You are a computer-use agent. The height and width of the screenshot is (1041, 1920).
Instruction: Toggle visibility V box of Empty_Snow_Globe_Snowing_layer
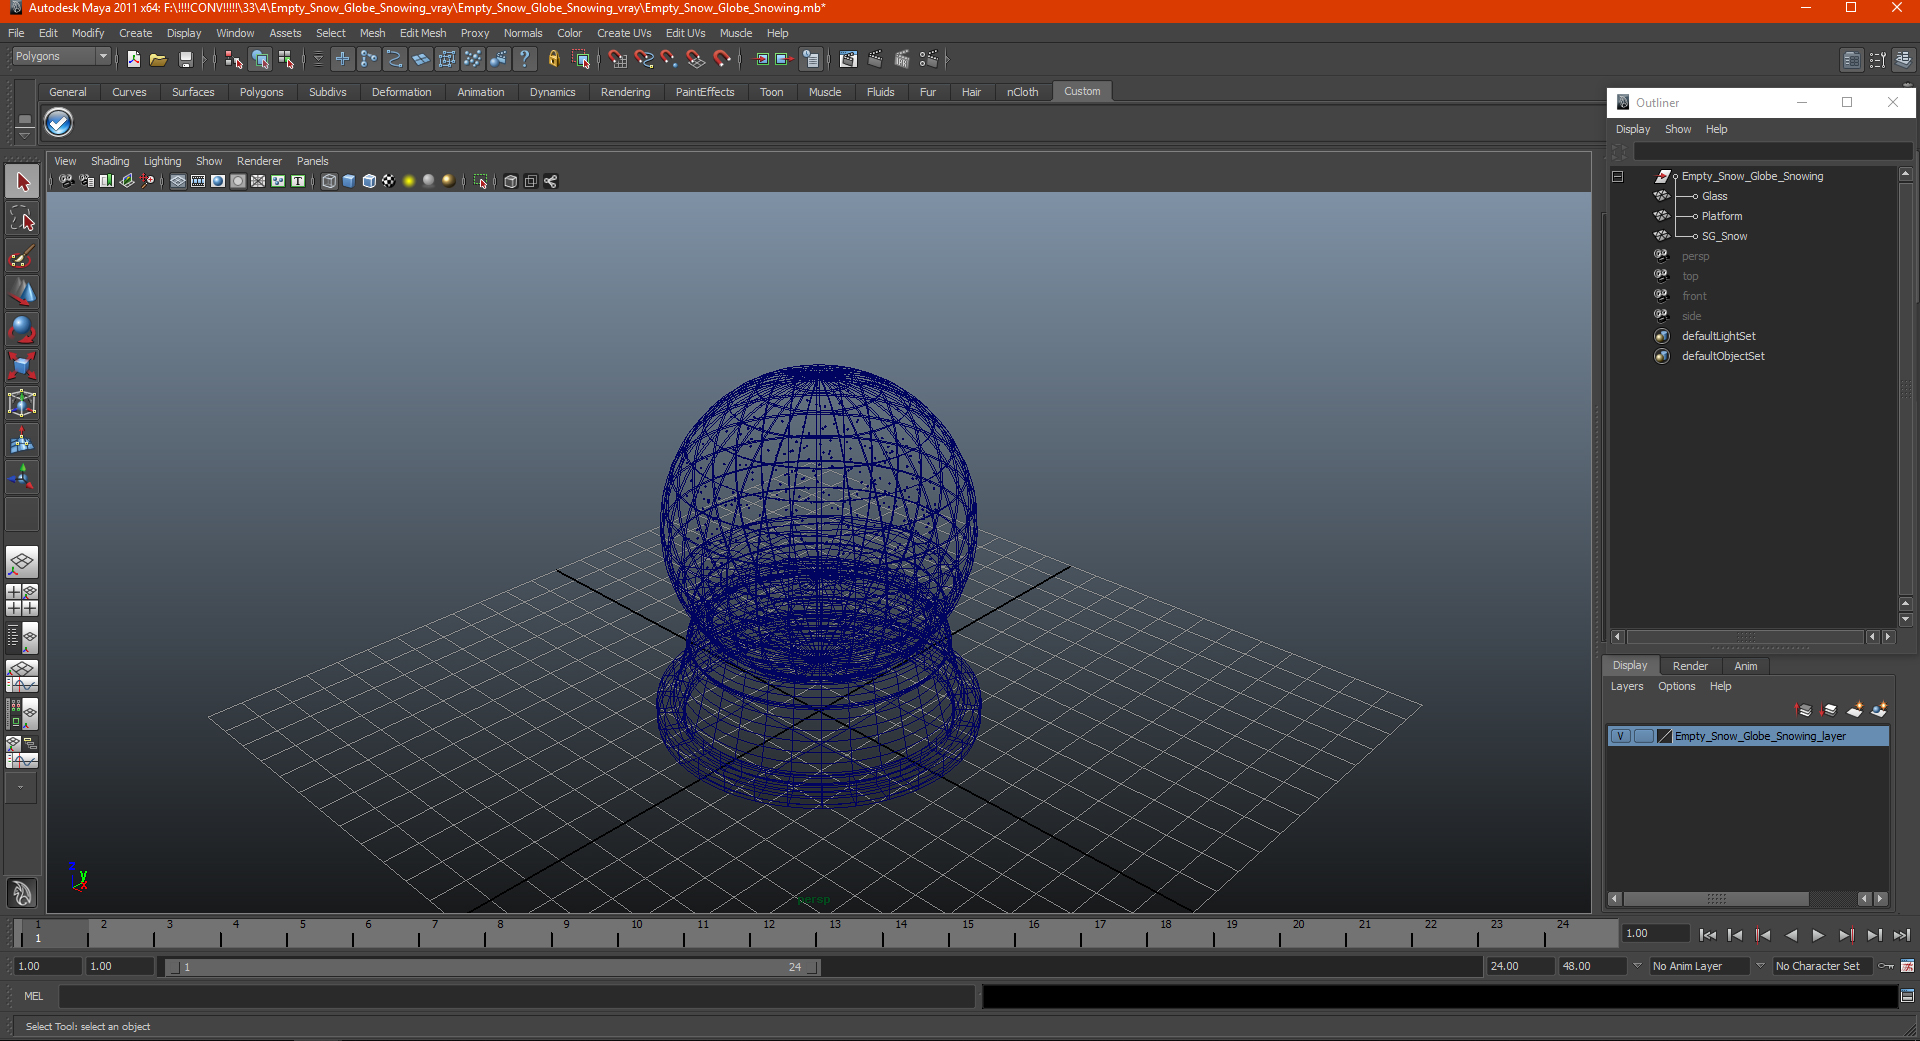1620,736
